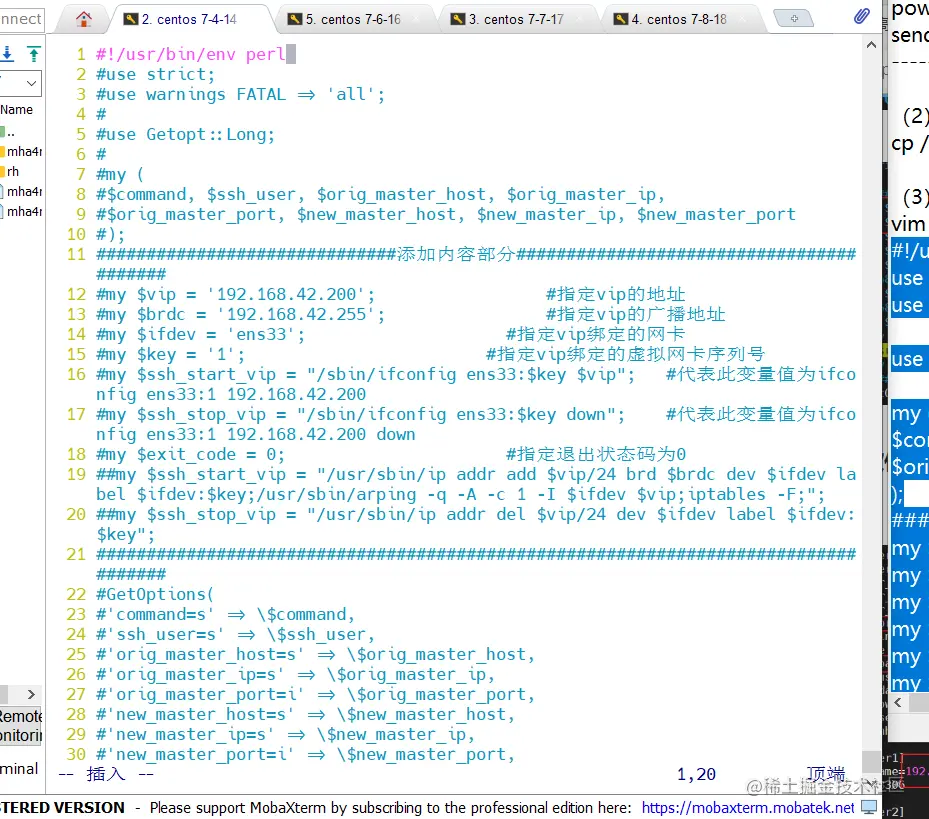Click the centos 7-6-16 tab icon

[x=294, y=20]
